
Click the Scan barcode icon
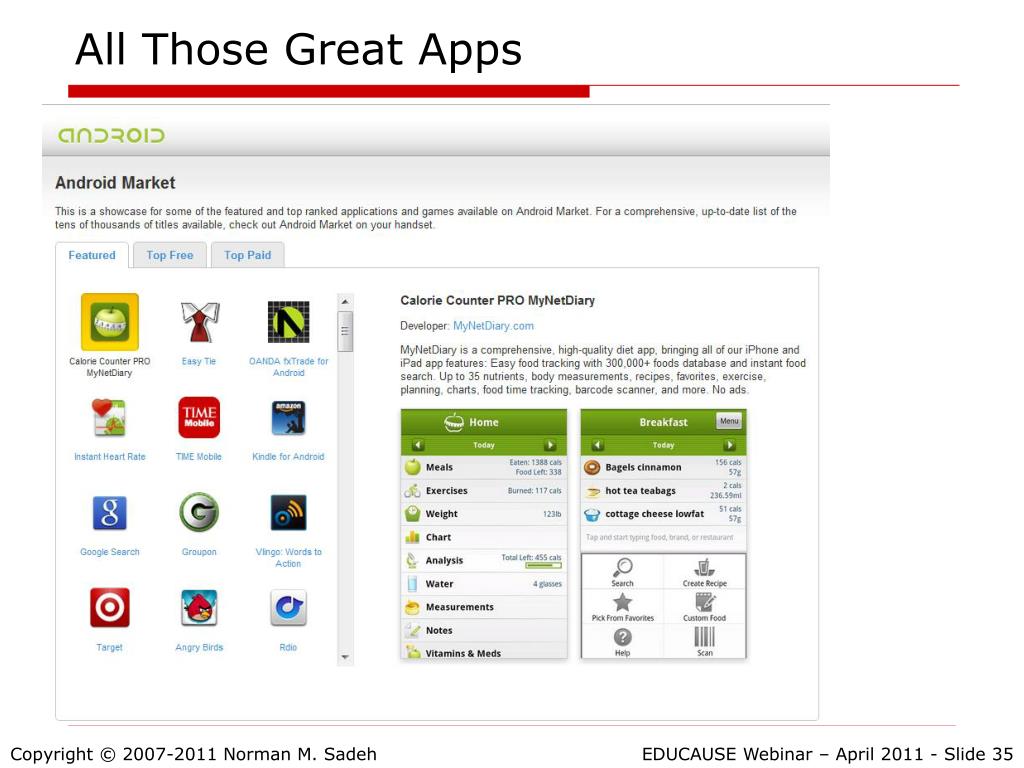click(705, 637)
